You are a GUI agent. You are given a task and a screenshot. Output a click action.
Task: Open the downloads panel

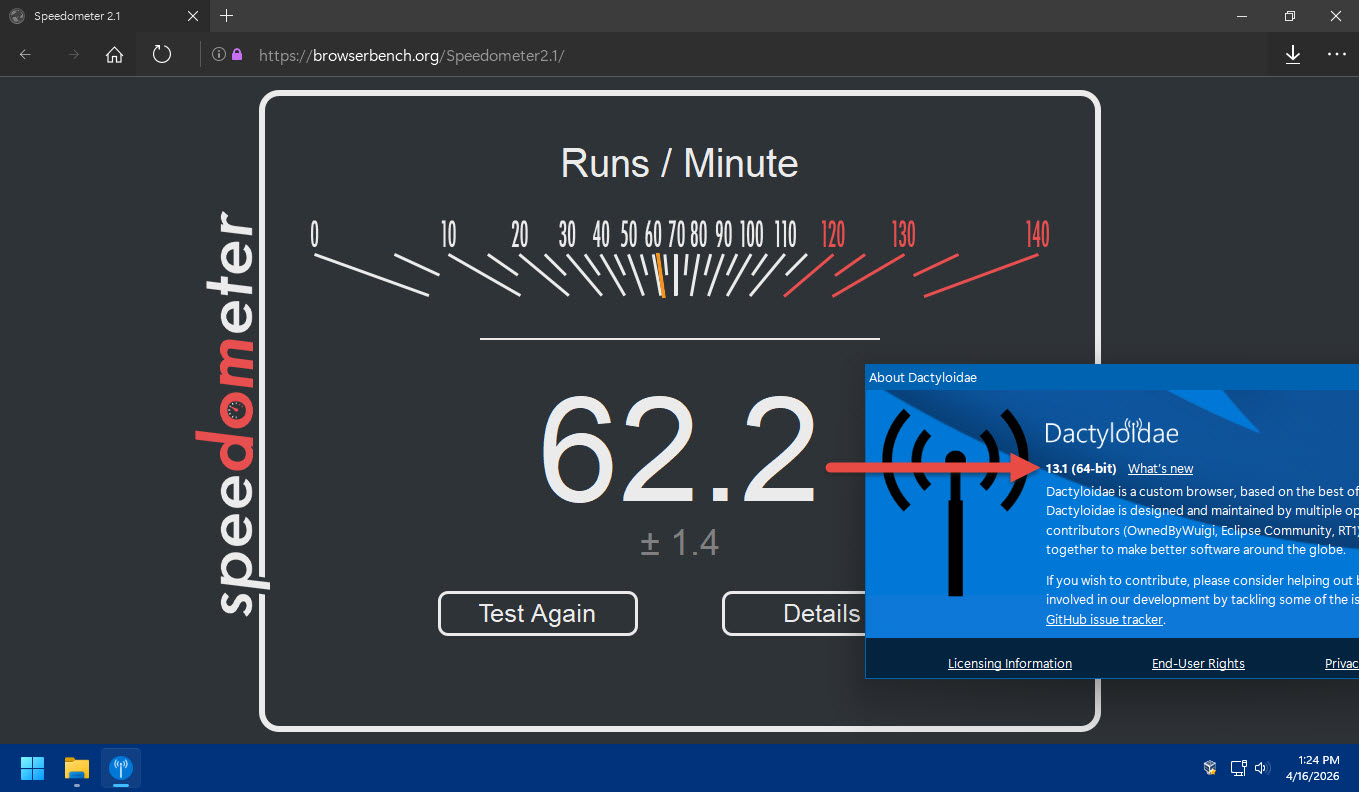tap(1292, 55)
